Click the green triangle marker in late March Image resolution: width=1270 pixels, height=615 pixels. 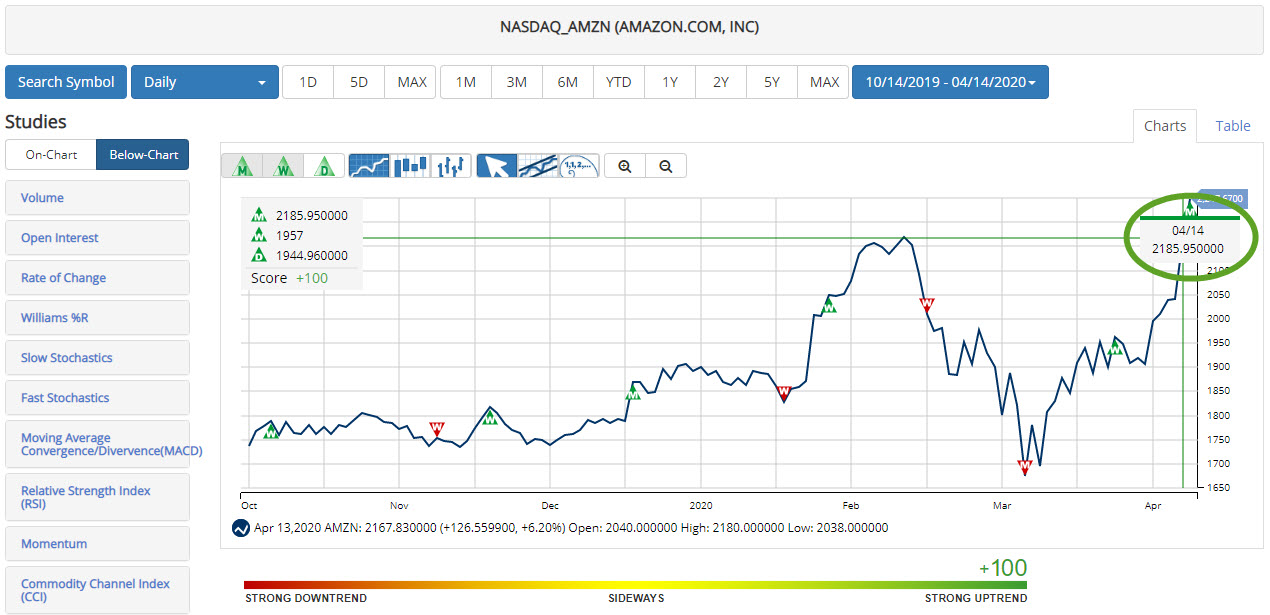1115,347
